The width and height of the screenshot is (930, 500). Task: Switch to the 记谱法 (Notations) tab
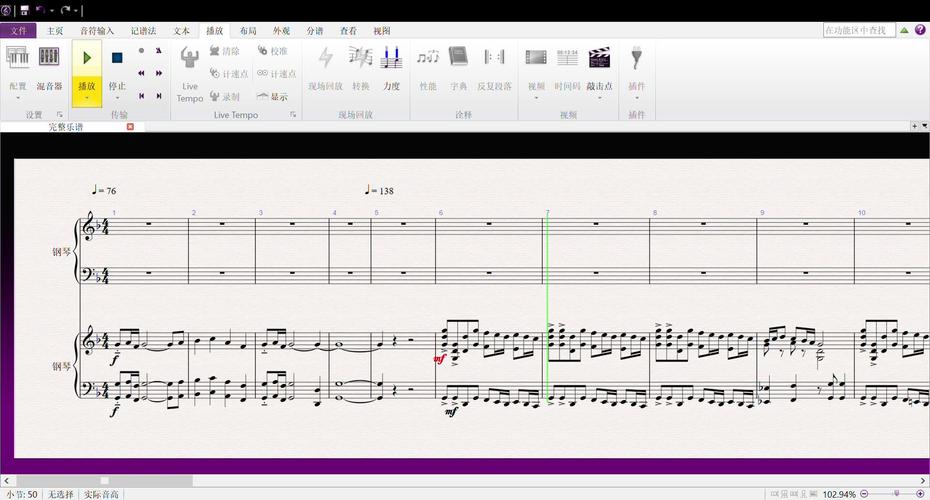[144, 31]
